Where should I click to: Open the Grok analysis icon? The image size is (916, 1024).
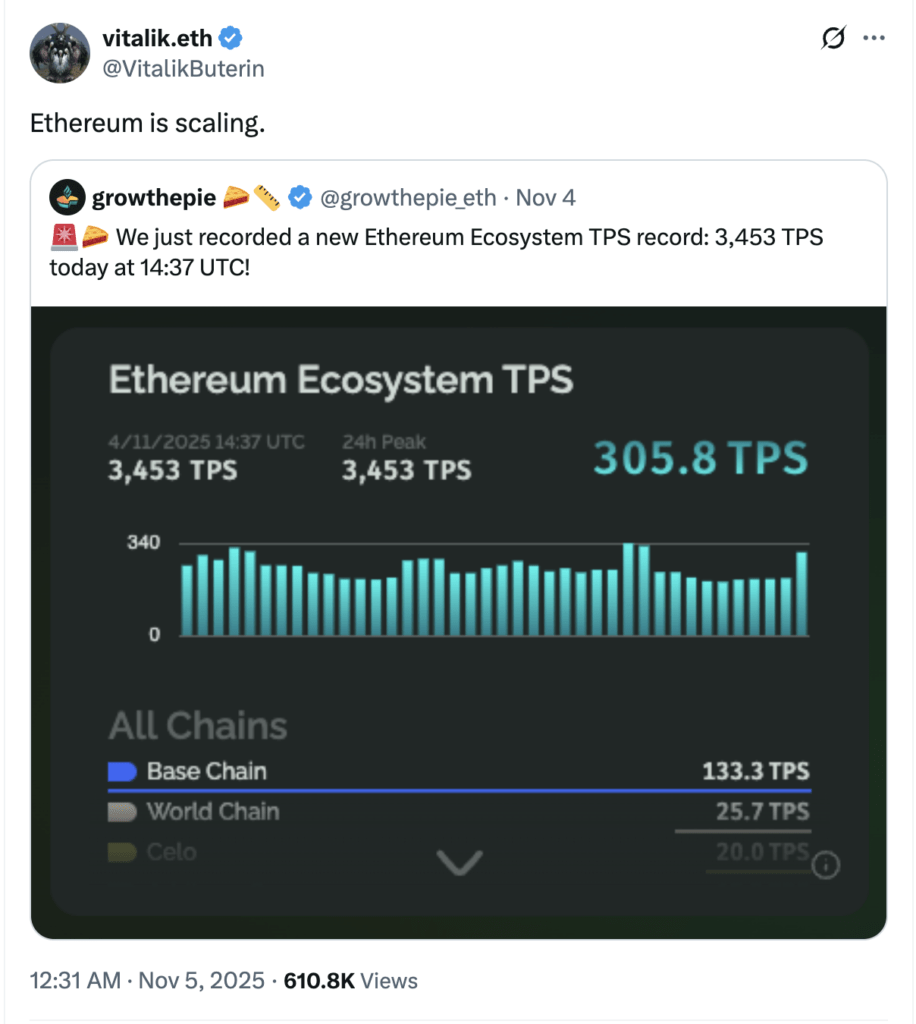pyautogui.click(x=835, y=37)
